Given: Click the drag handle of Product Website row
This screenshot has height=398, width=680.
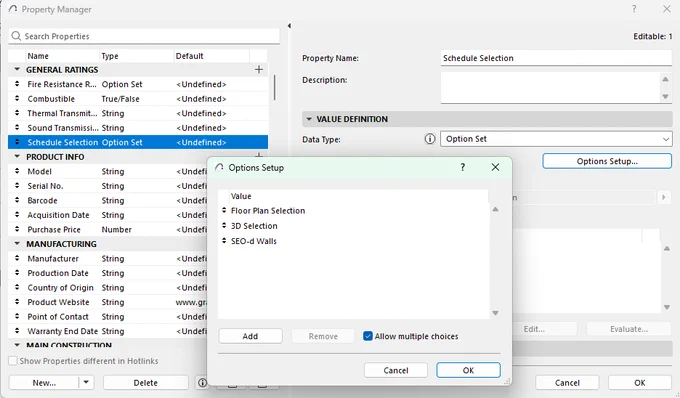Looking at the screenshot, I should pyautogui.click(x=17, y=302).
